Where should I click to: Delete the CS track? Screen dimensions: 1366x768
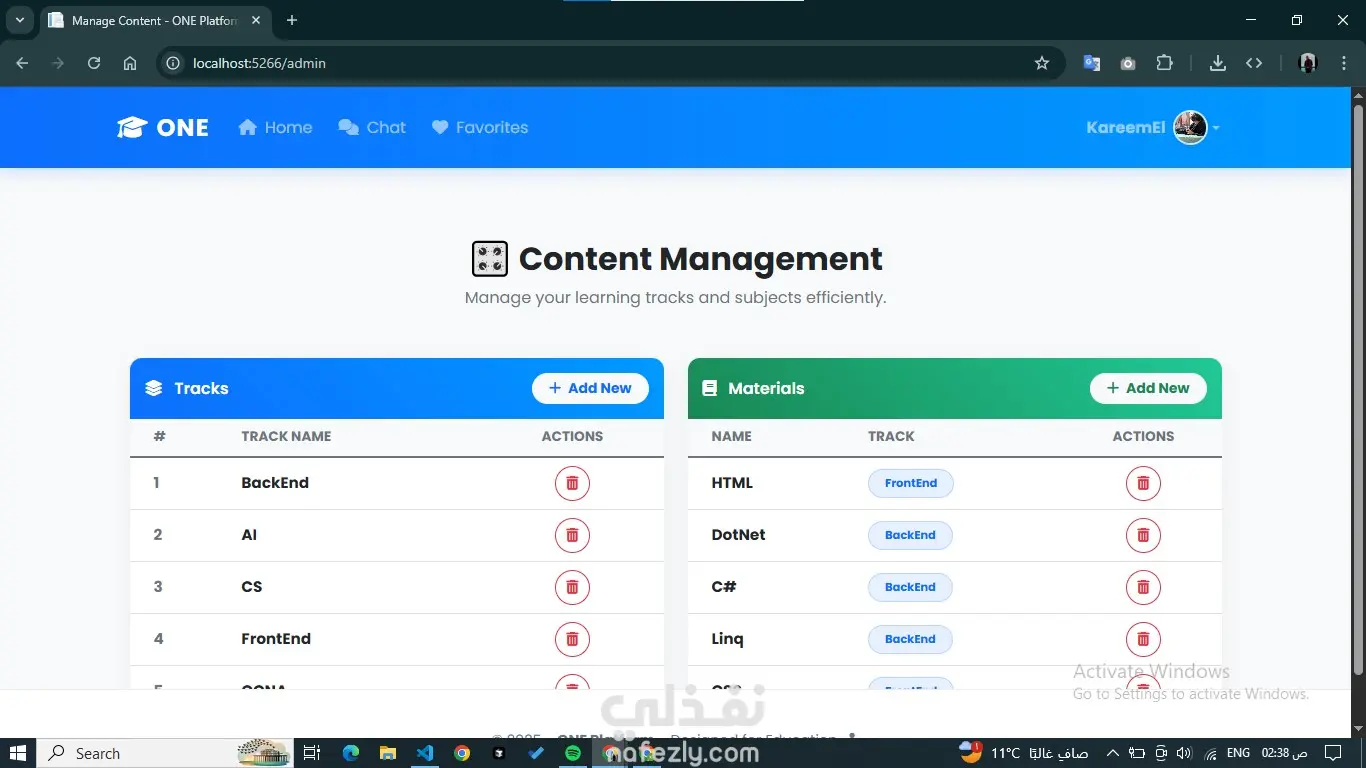click(x=572, y=587)
